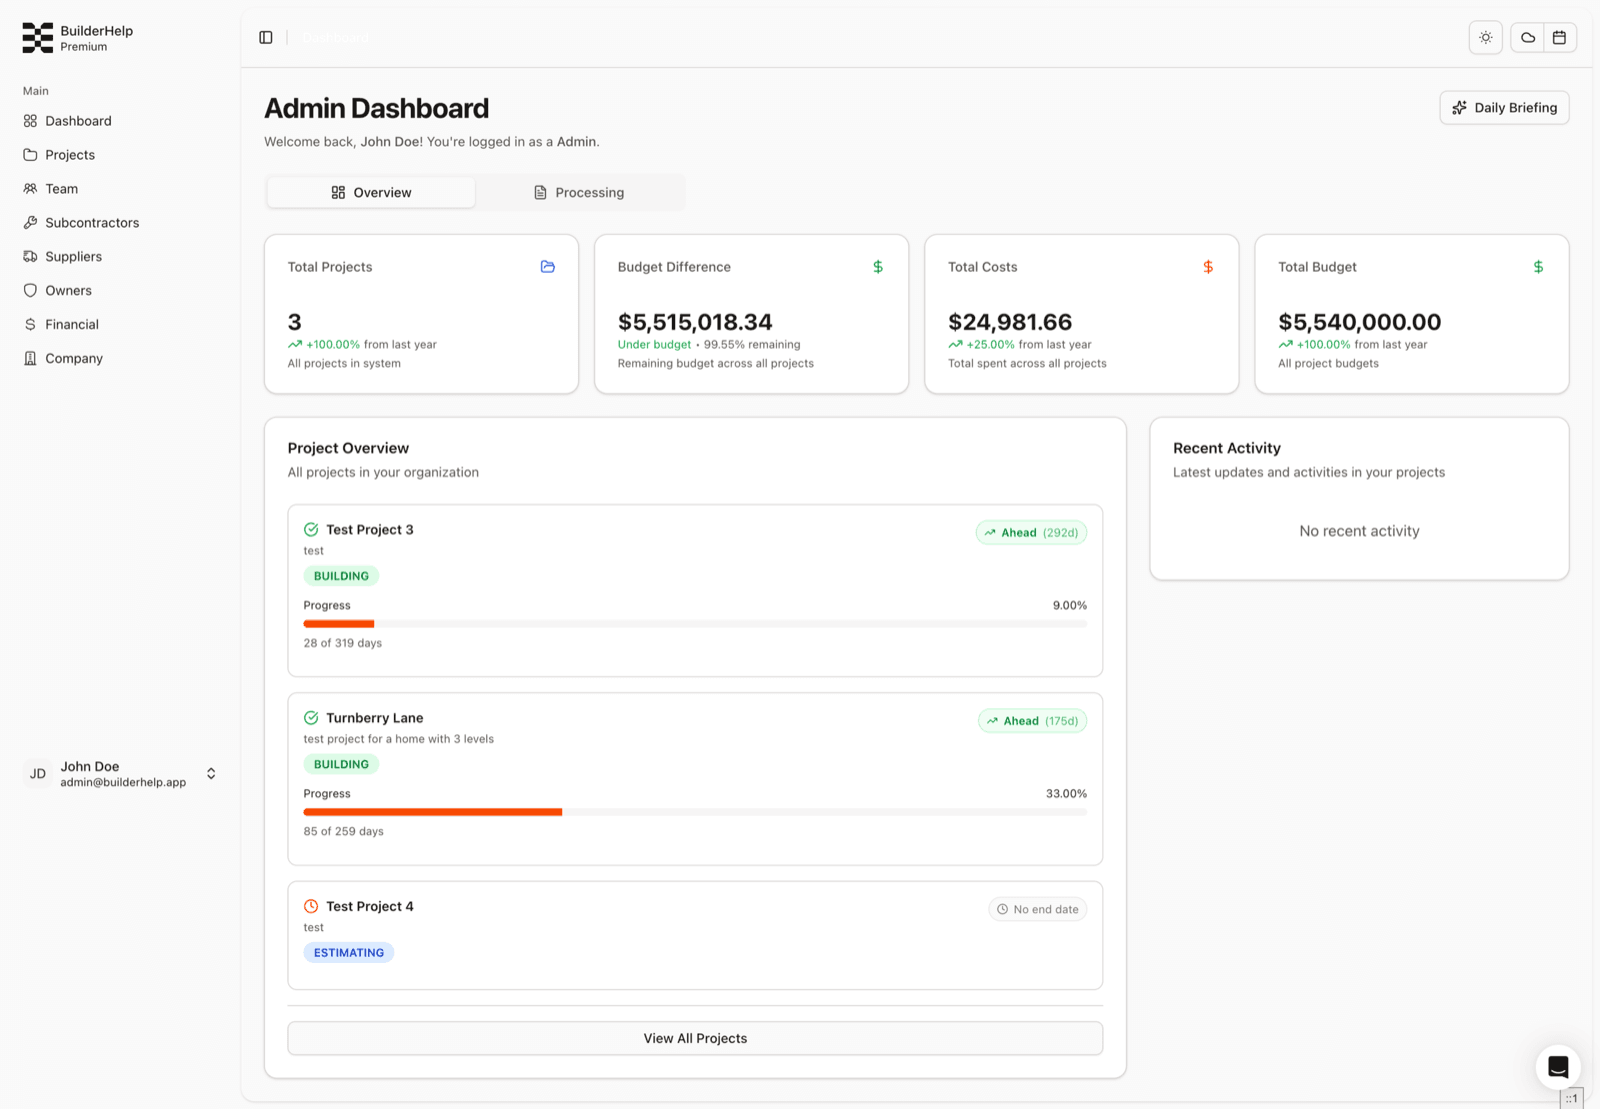Click folder icon on Total Projects card

[x=548, y=267]
